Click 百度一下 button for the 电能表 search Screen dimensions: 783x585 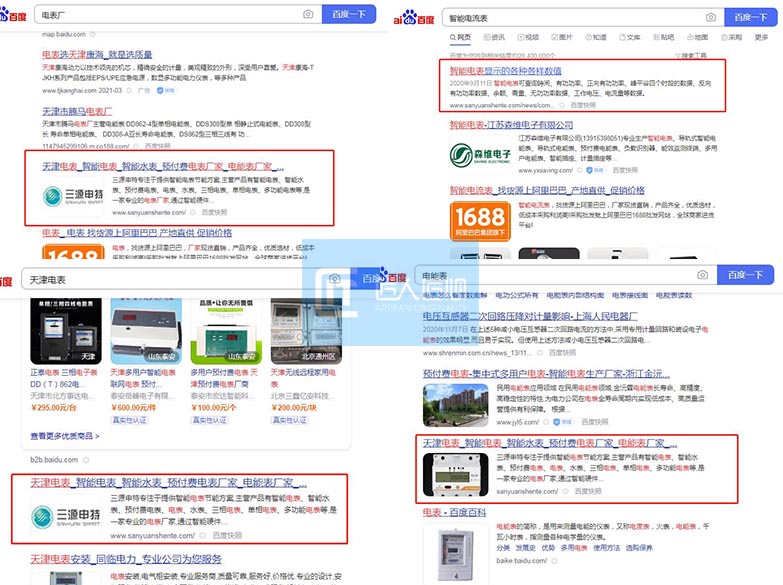click(745, 275)
